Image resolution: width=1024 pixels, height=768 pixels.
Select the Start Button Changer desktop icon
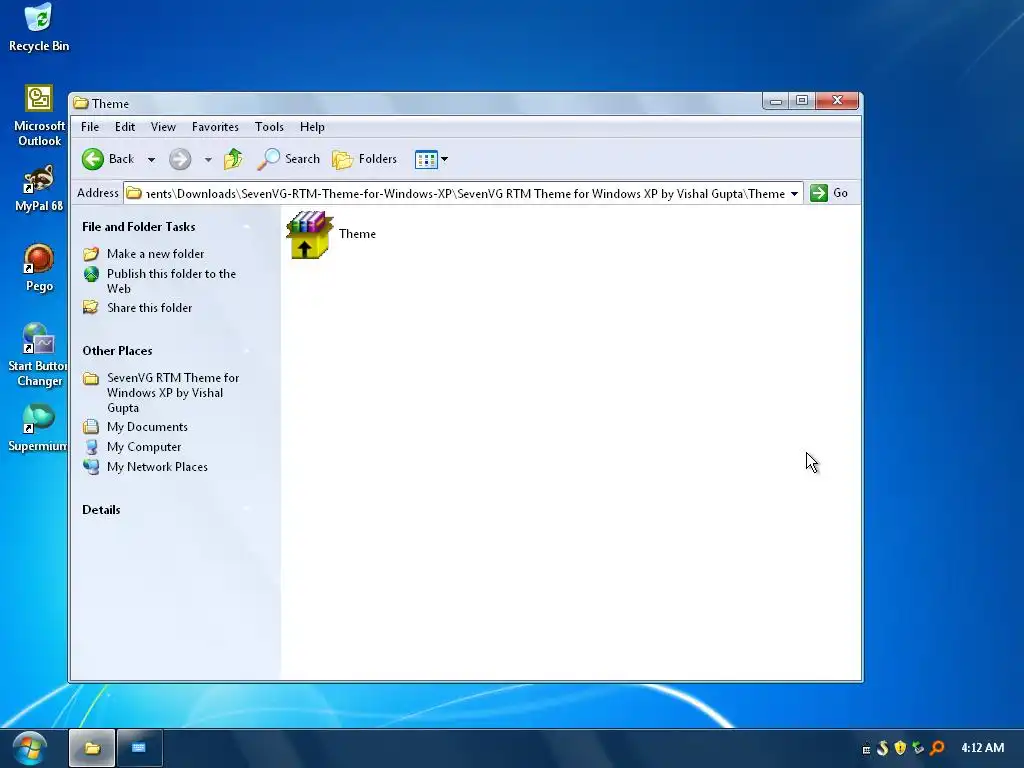tap(38, 355)
